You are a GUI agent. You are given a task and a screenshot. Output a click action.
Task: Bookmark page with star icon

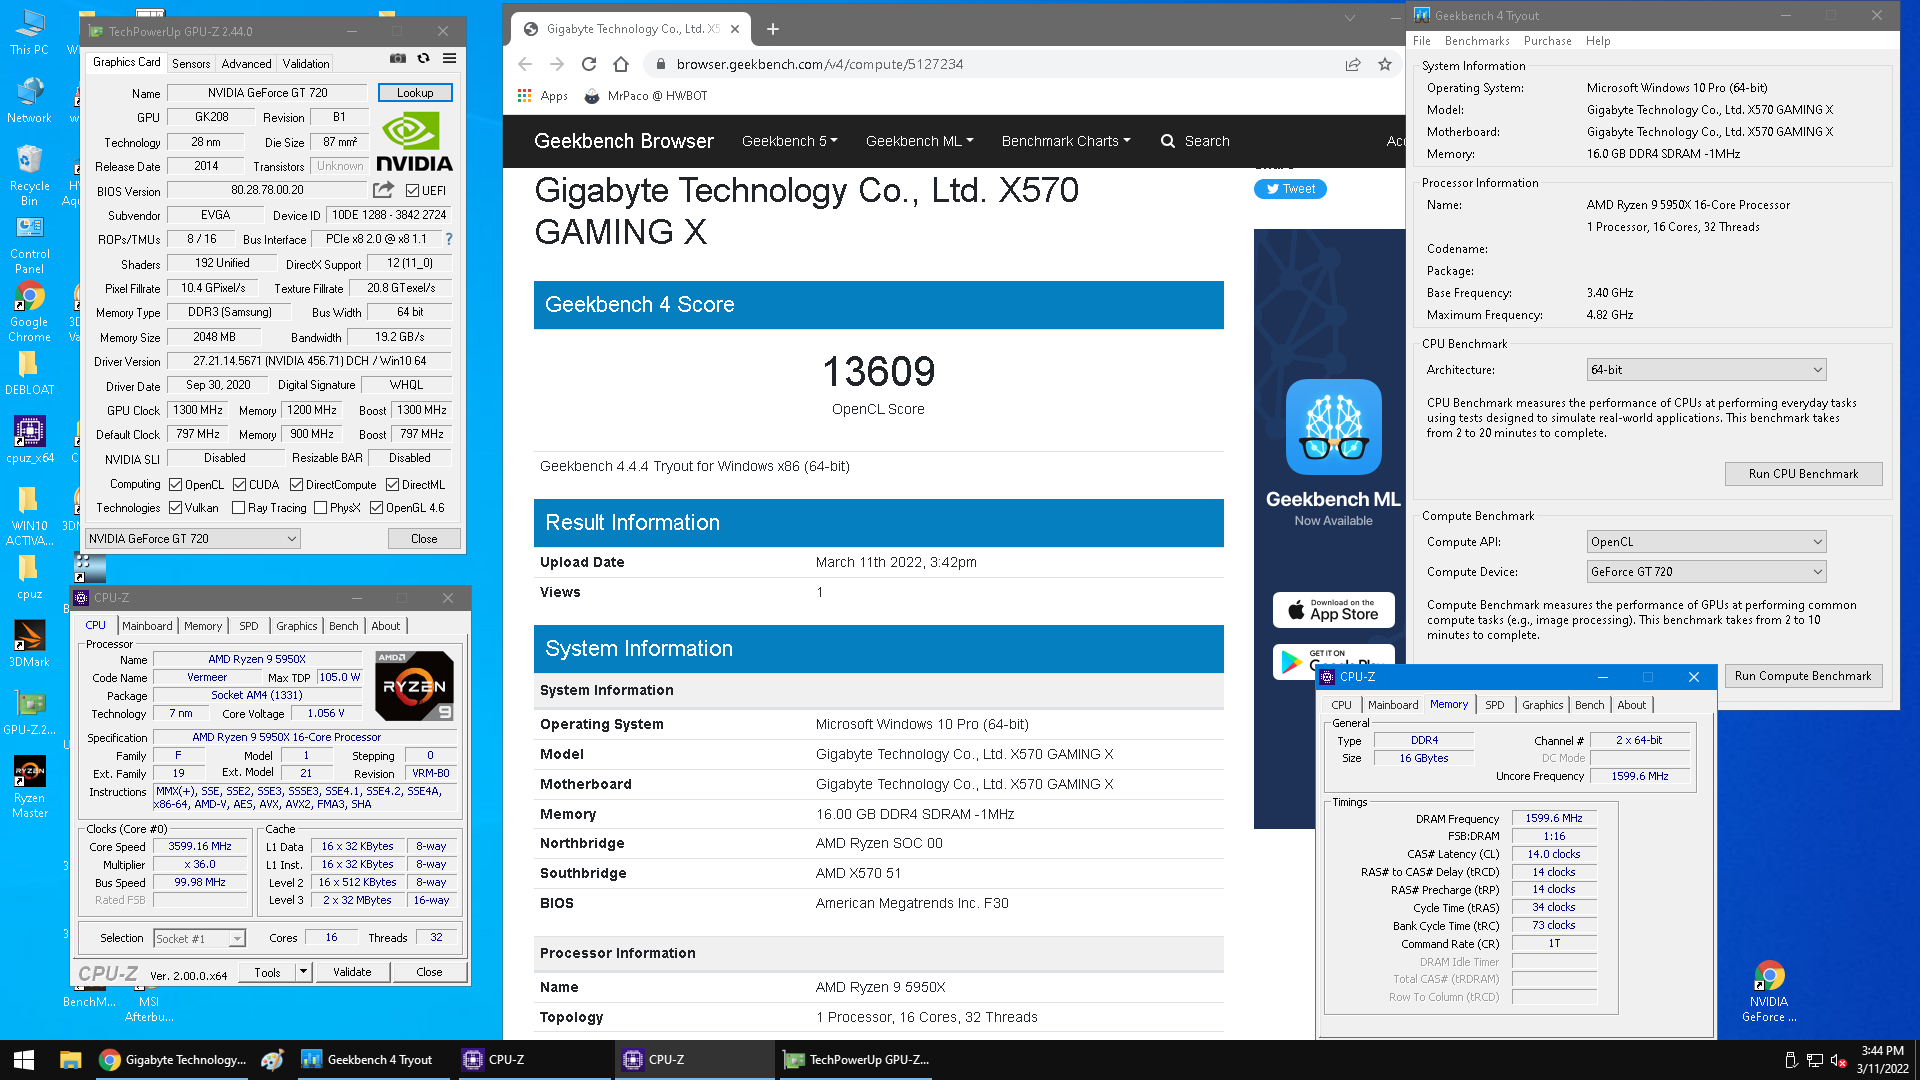(1385, 64)
